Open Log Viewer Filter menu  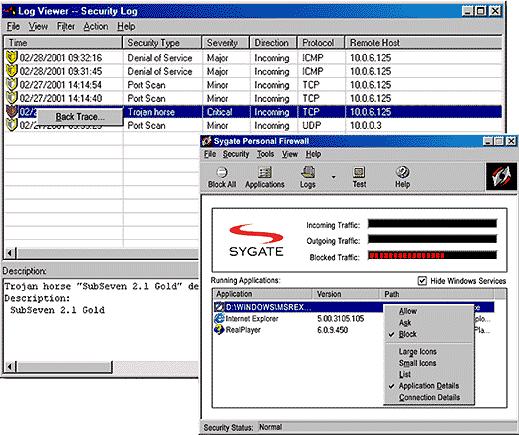click(x=66, y=26)
